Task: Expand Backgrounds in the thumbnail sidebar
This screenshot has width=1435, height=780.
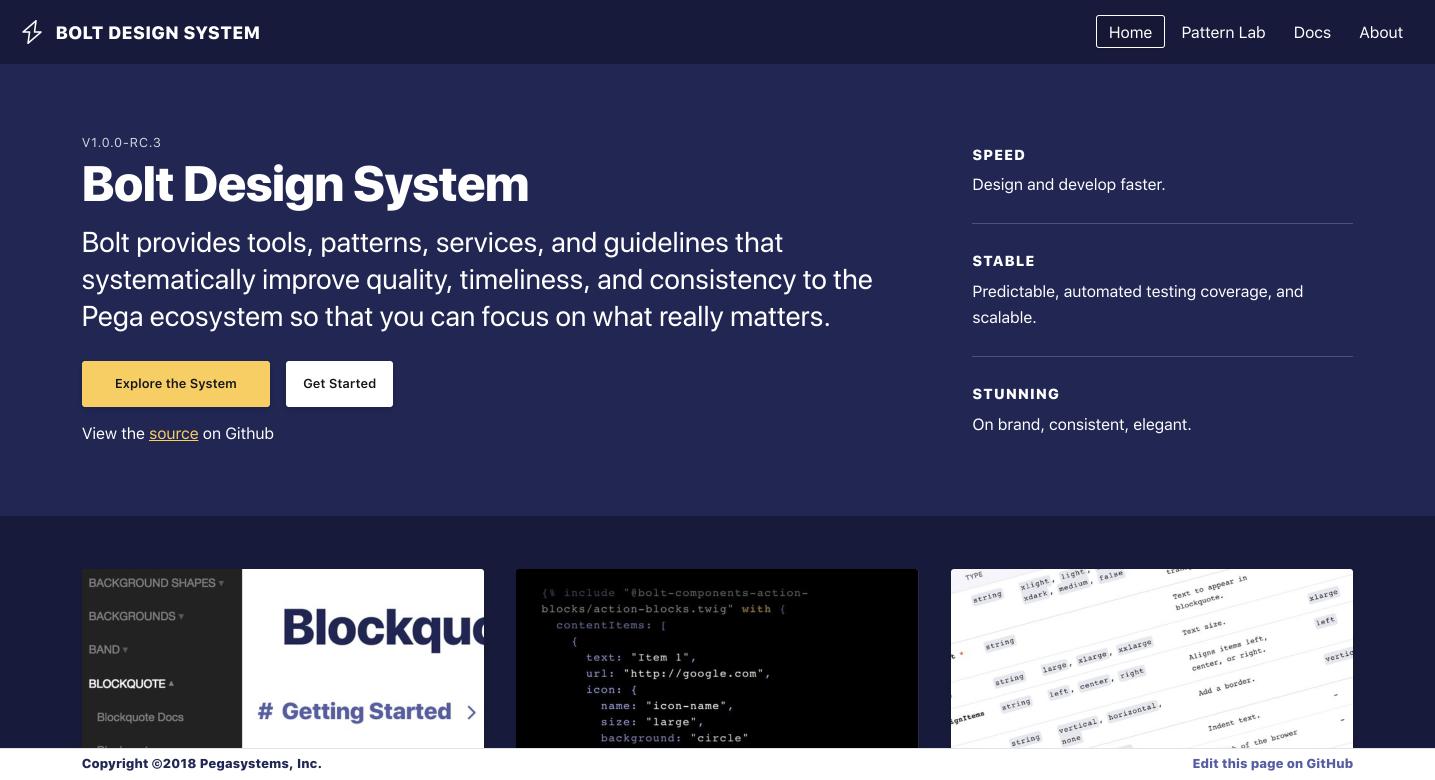Action: pos(136,616)
